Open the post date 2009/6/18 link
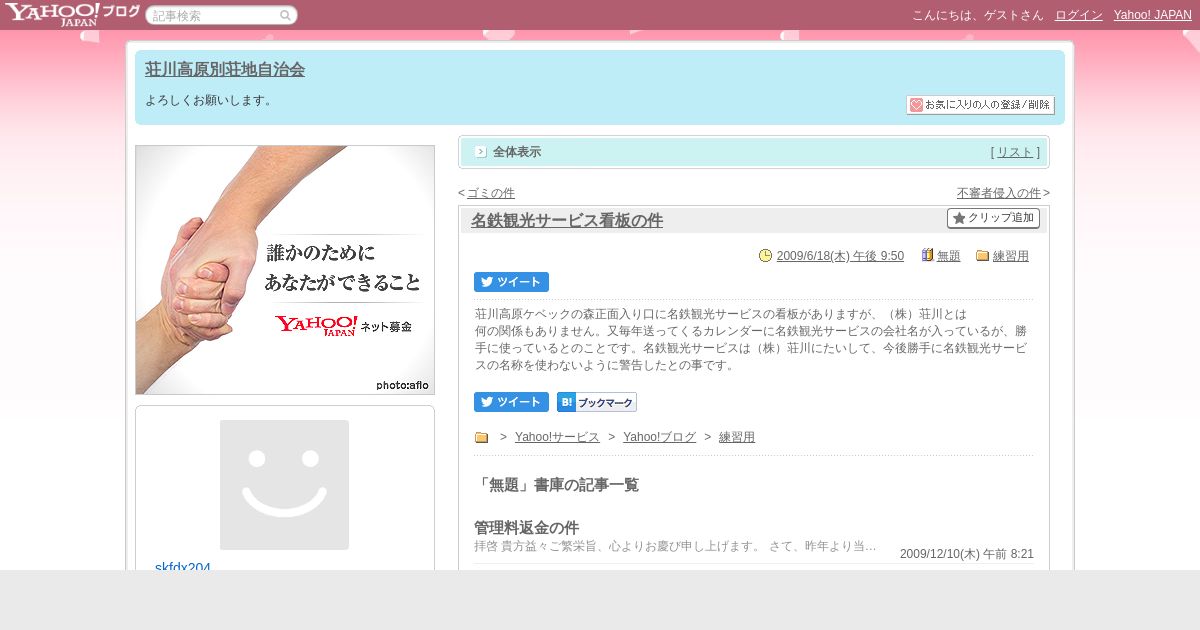The height and width of the screenshot is (630, 1200). (840, 256)
